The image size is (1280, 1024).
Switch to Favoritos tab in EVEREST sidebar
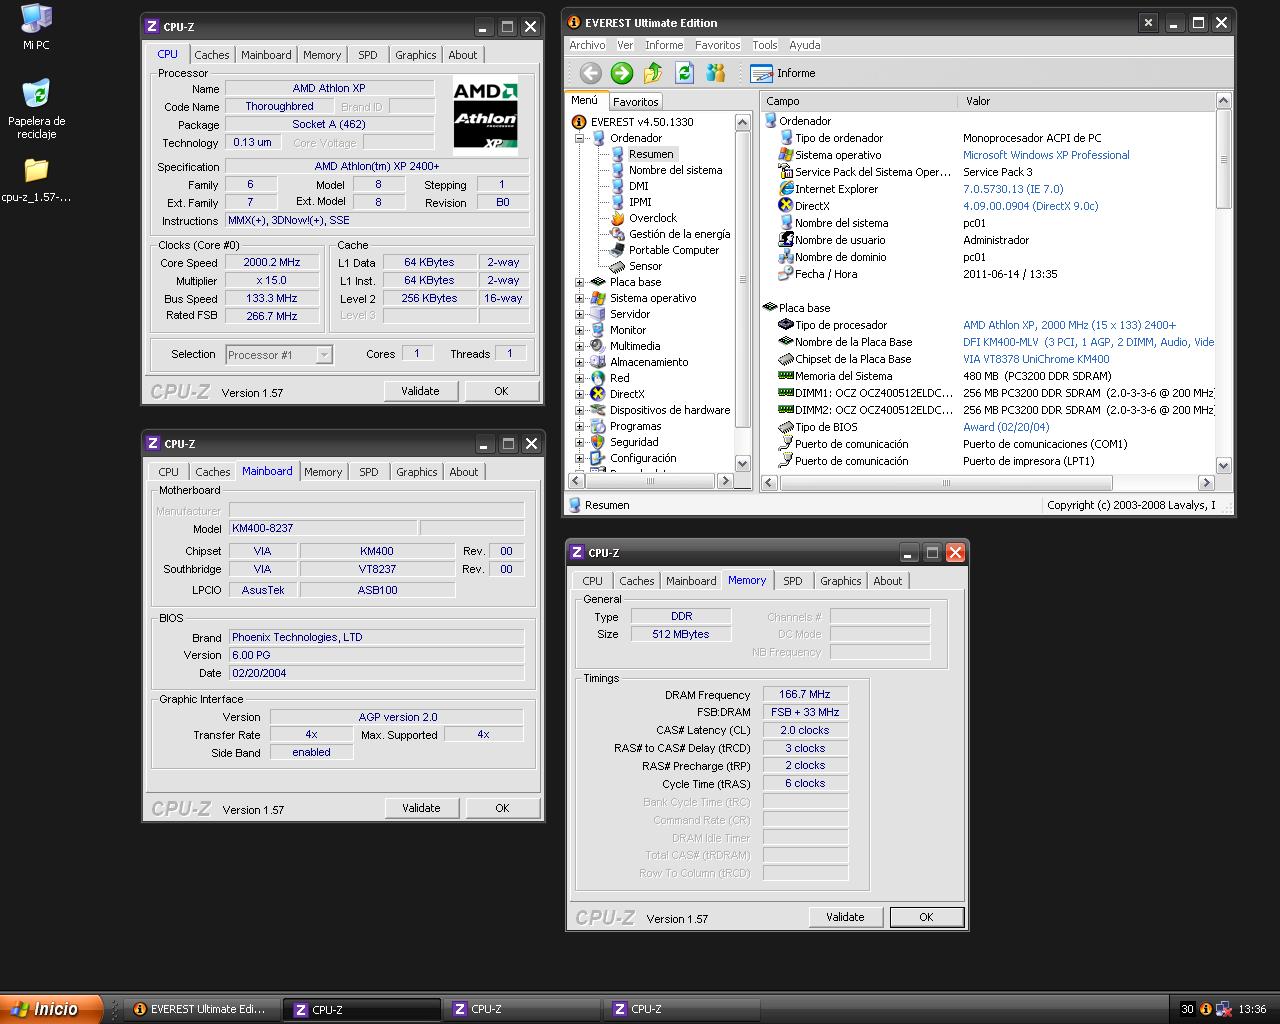(x=635, y=102)
